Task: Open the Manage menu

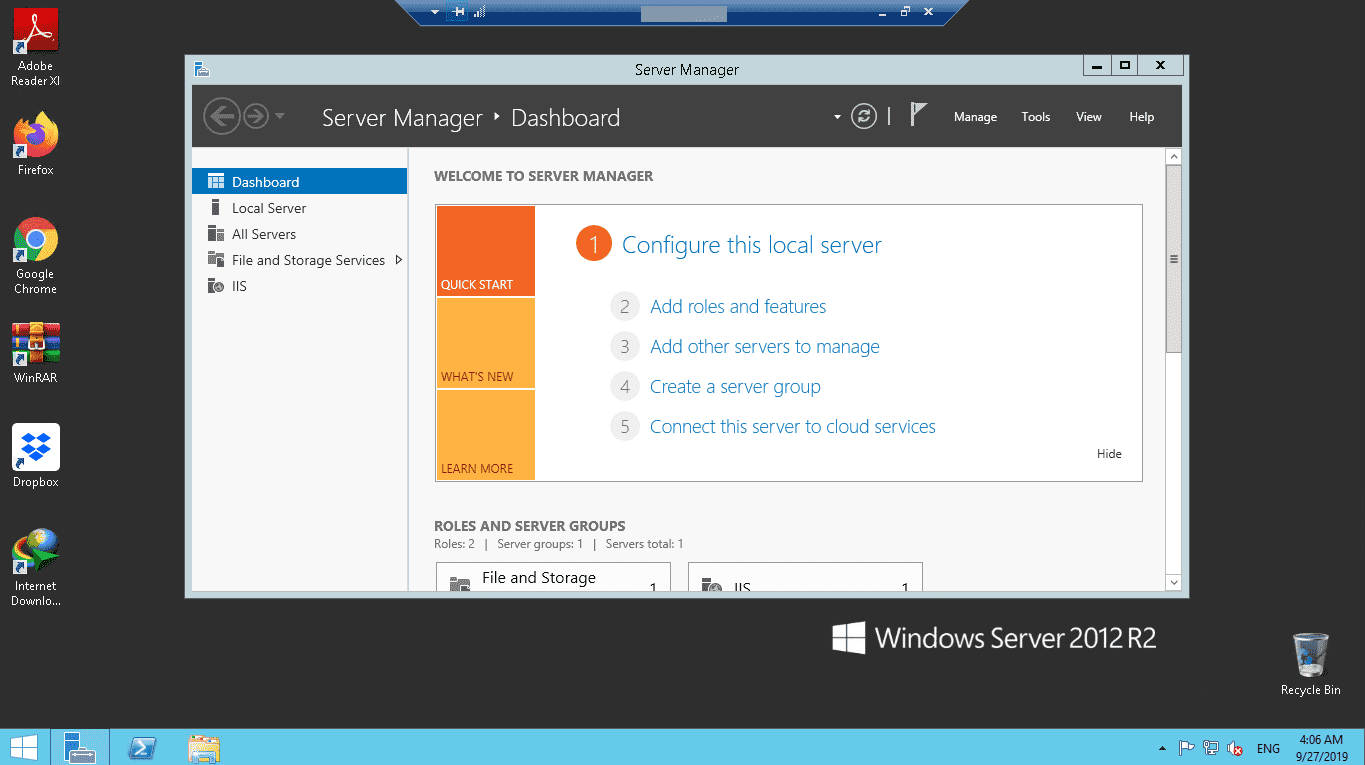Action: [x=975, y=117]
